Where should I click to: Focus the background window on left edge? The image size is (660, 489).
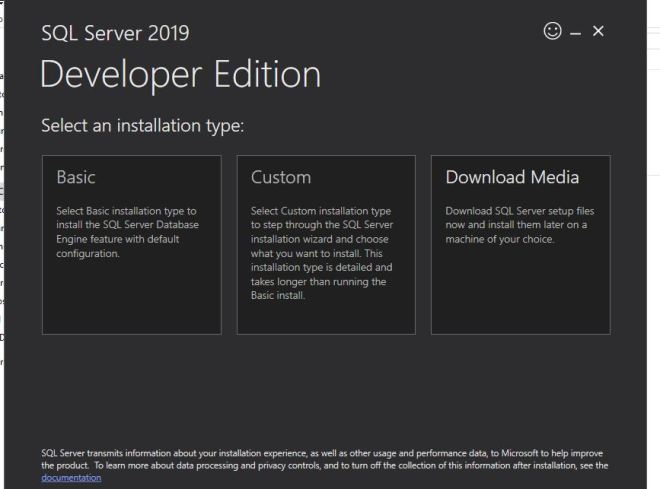coord(3,250)
